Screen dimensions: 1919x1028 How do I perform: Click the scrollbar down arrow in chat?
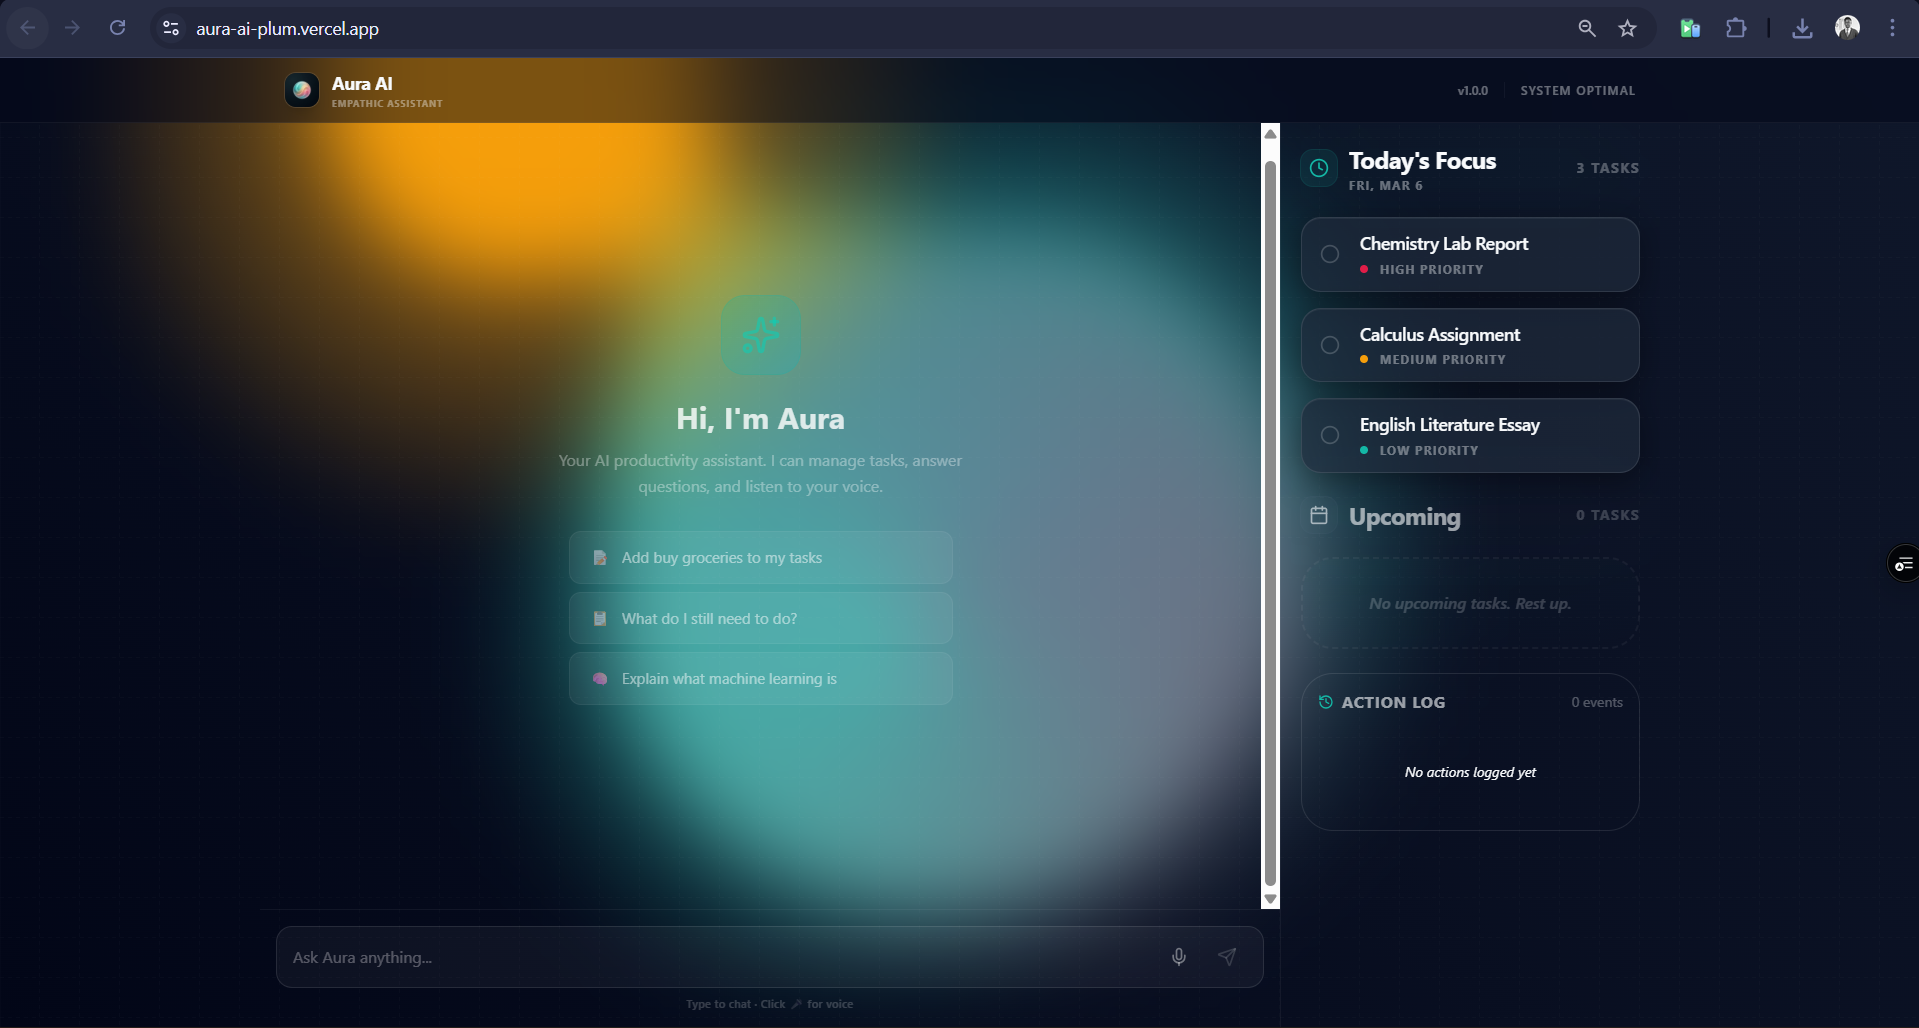[x=1270, y=899]
